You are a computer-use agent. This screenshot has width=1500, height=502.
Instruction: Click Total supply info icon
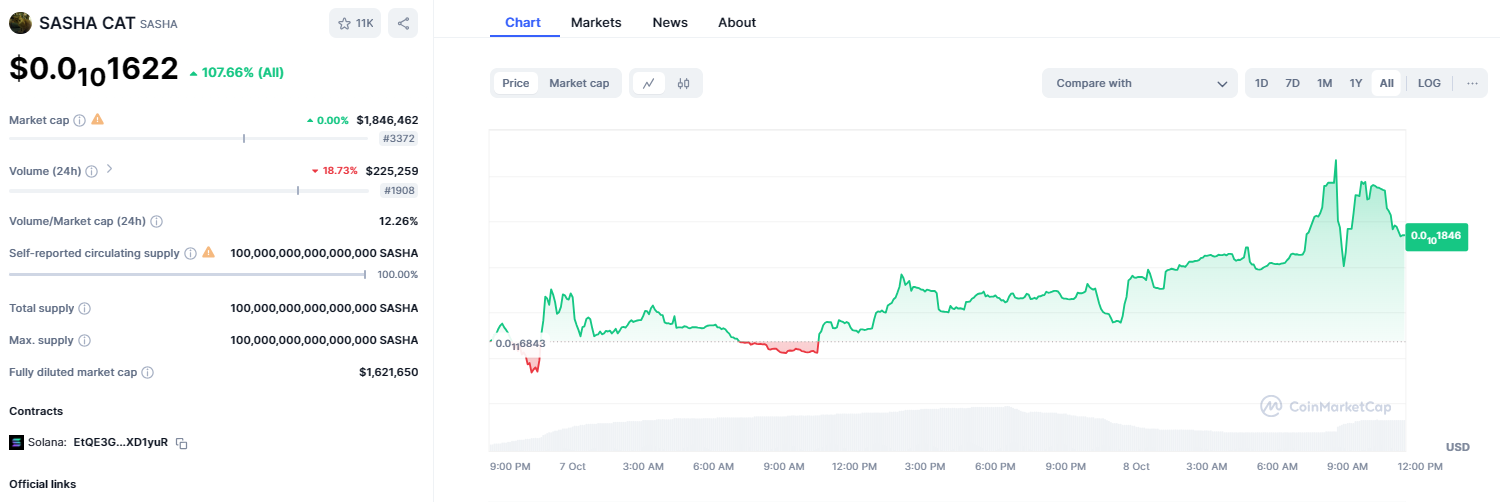tap(85, 309)
